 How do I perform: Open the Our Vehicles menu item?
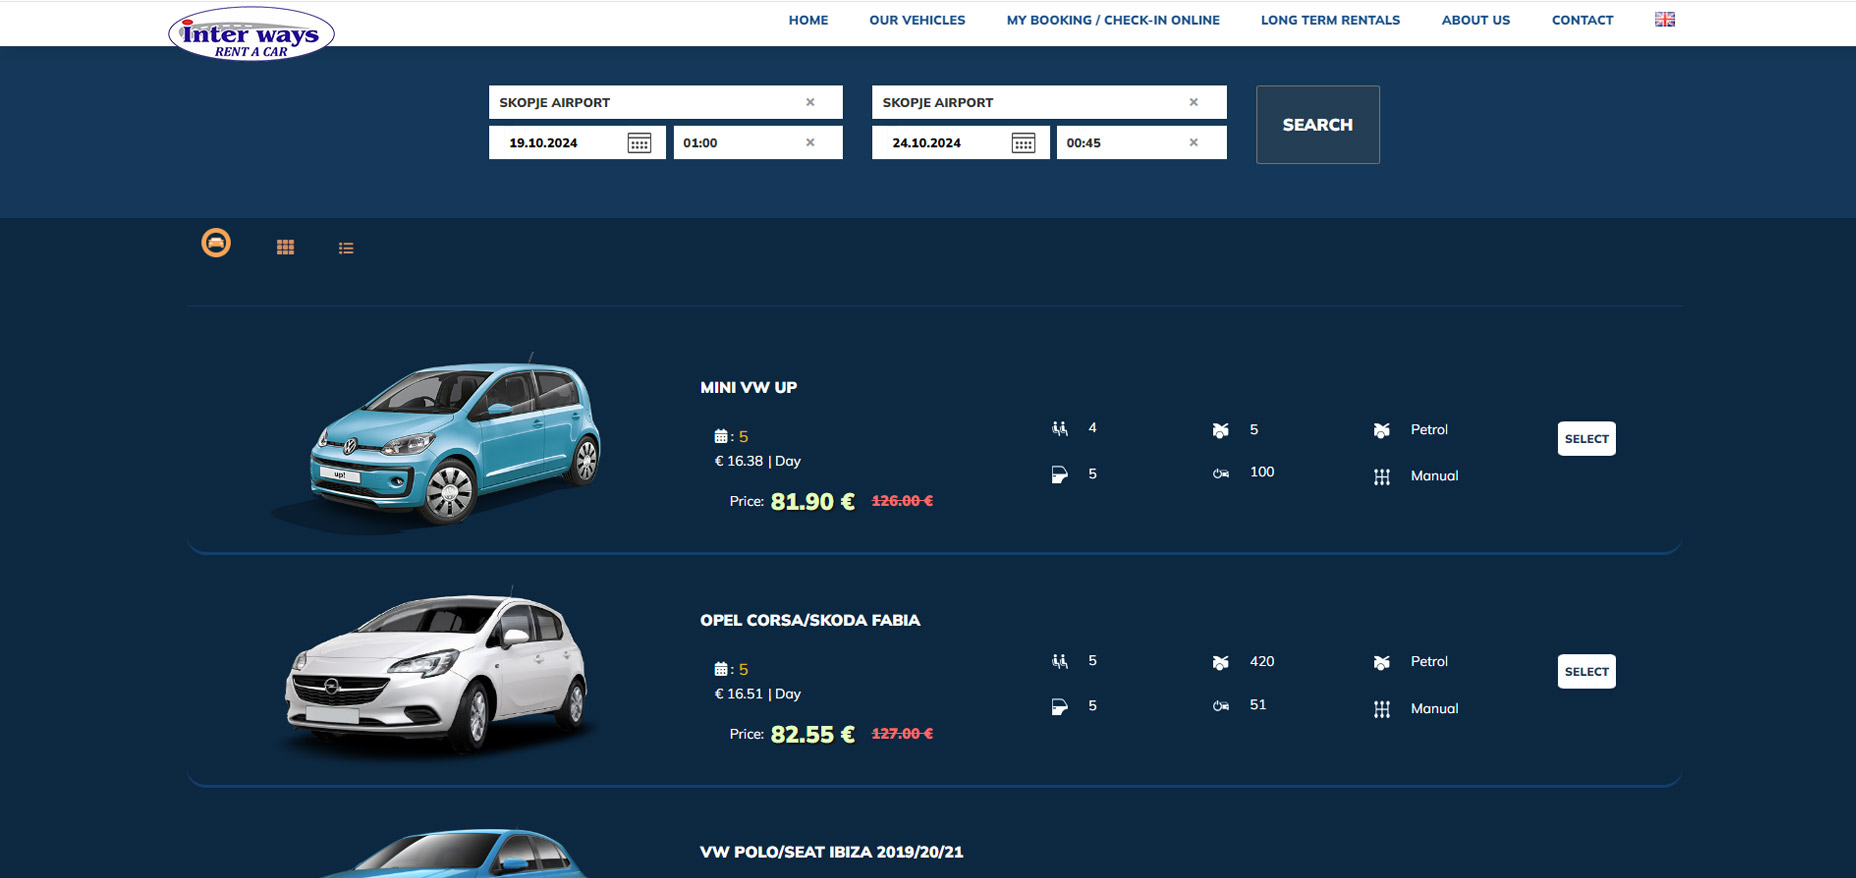tap(917, 20)
